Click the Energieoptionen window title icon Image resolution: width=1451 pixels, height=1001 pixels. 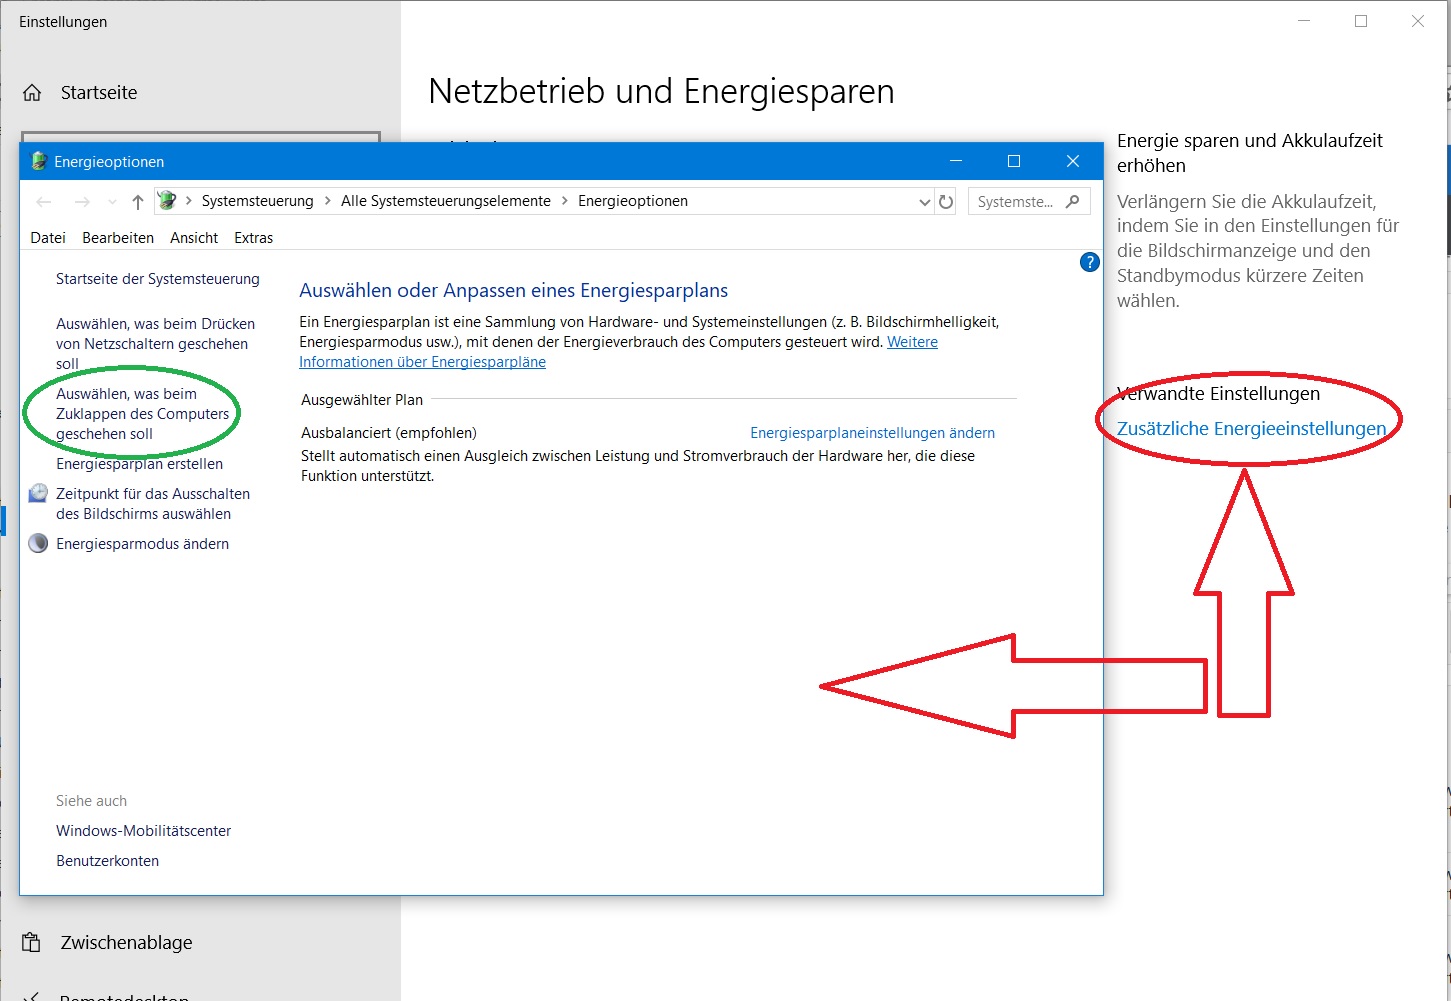(39, 161)
